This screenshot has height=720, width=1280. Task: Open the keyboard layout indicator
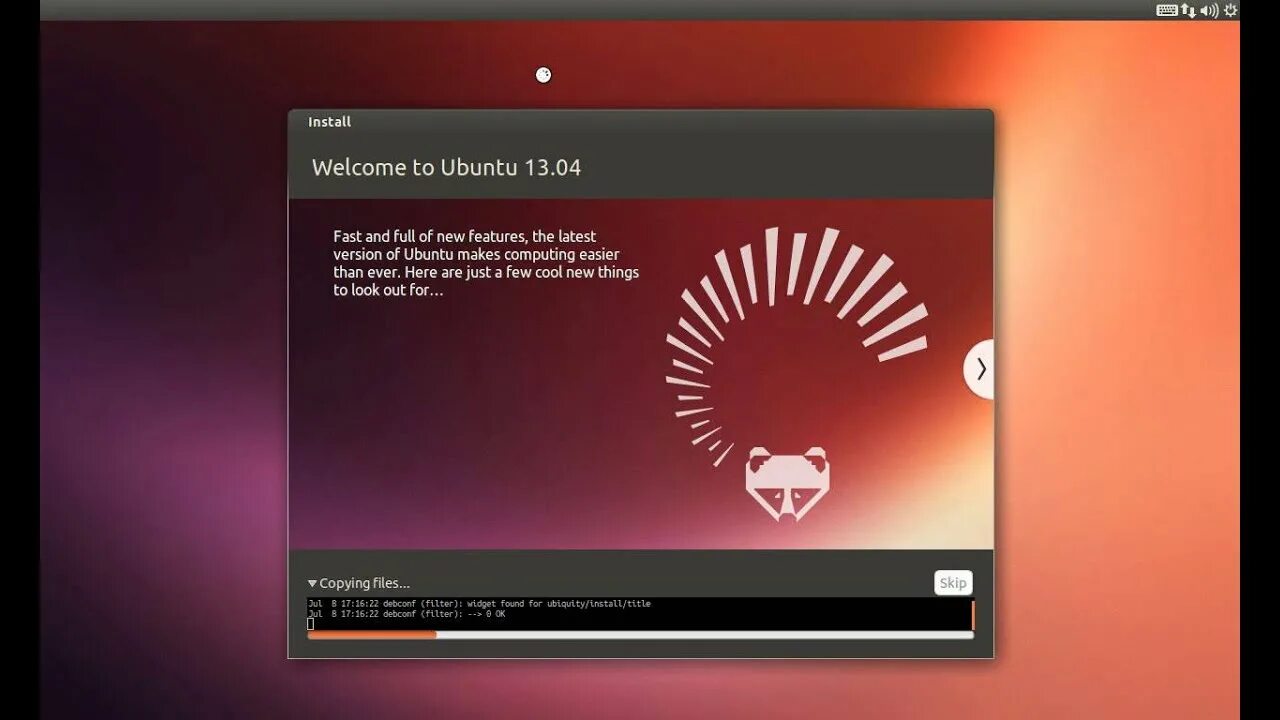pyautogui.click(x=1167, y=10)
